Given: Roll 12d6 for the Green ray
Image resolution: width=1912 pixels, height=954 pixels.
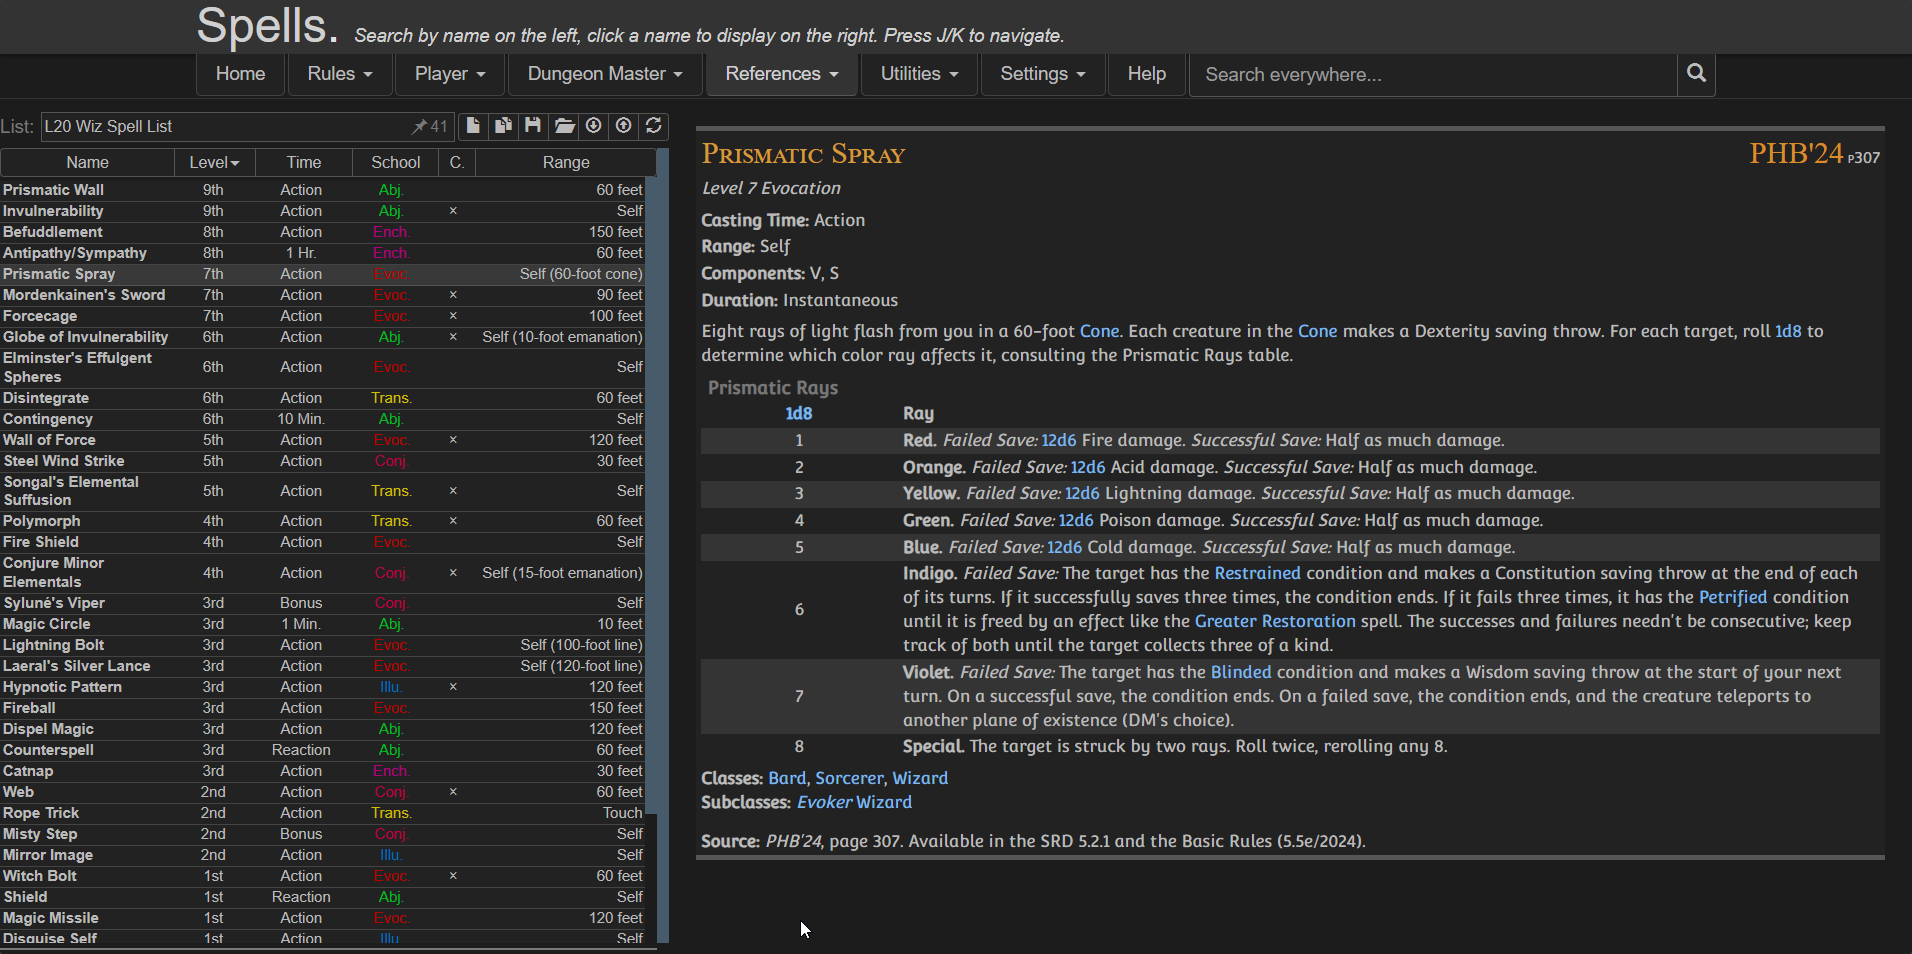Looking at the screenshot, I should (x=1076, y=520).
